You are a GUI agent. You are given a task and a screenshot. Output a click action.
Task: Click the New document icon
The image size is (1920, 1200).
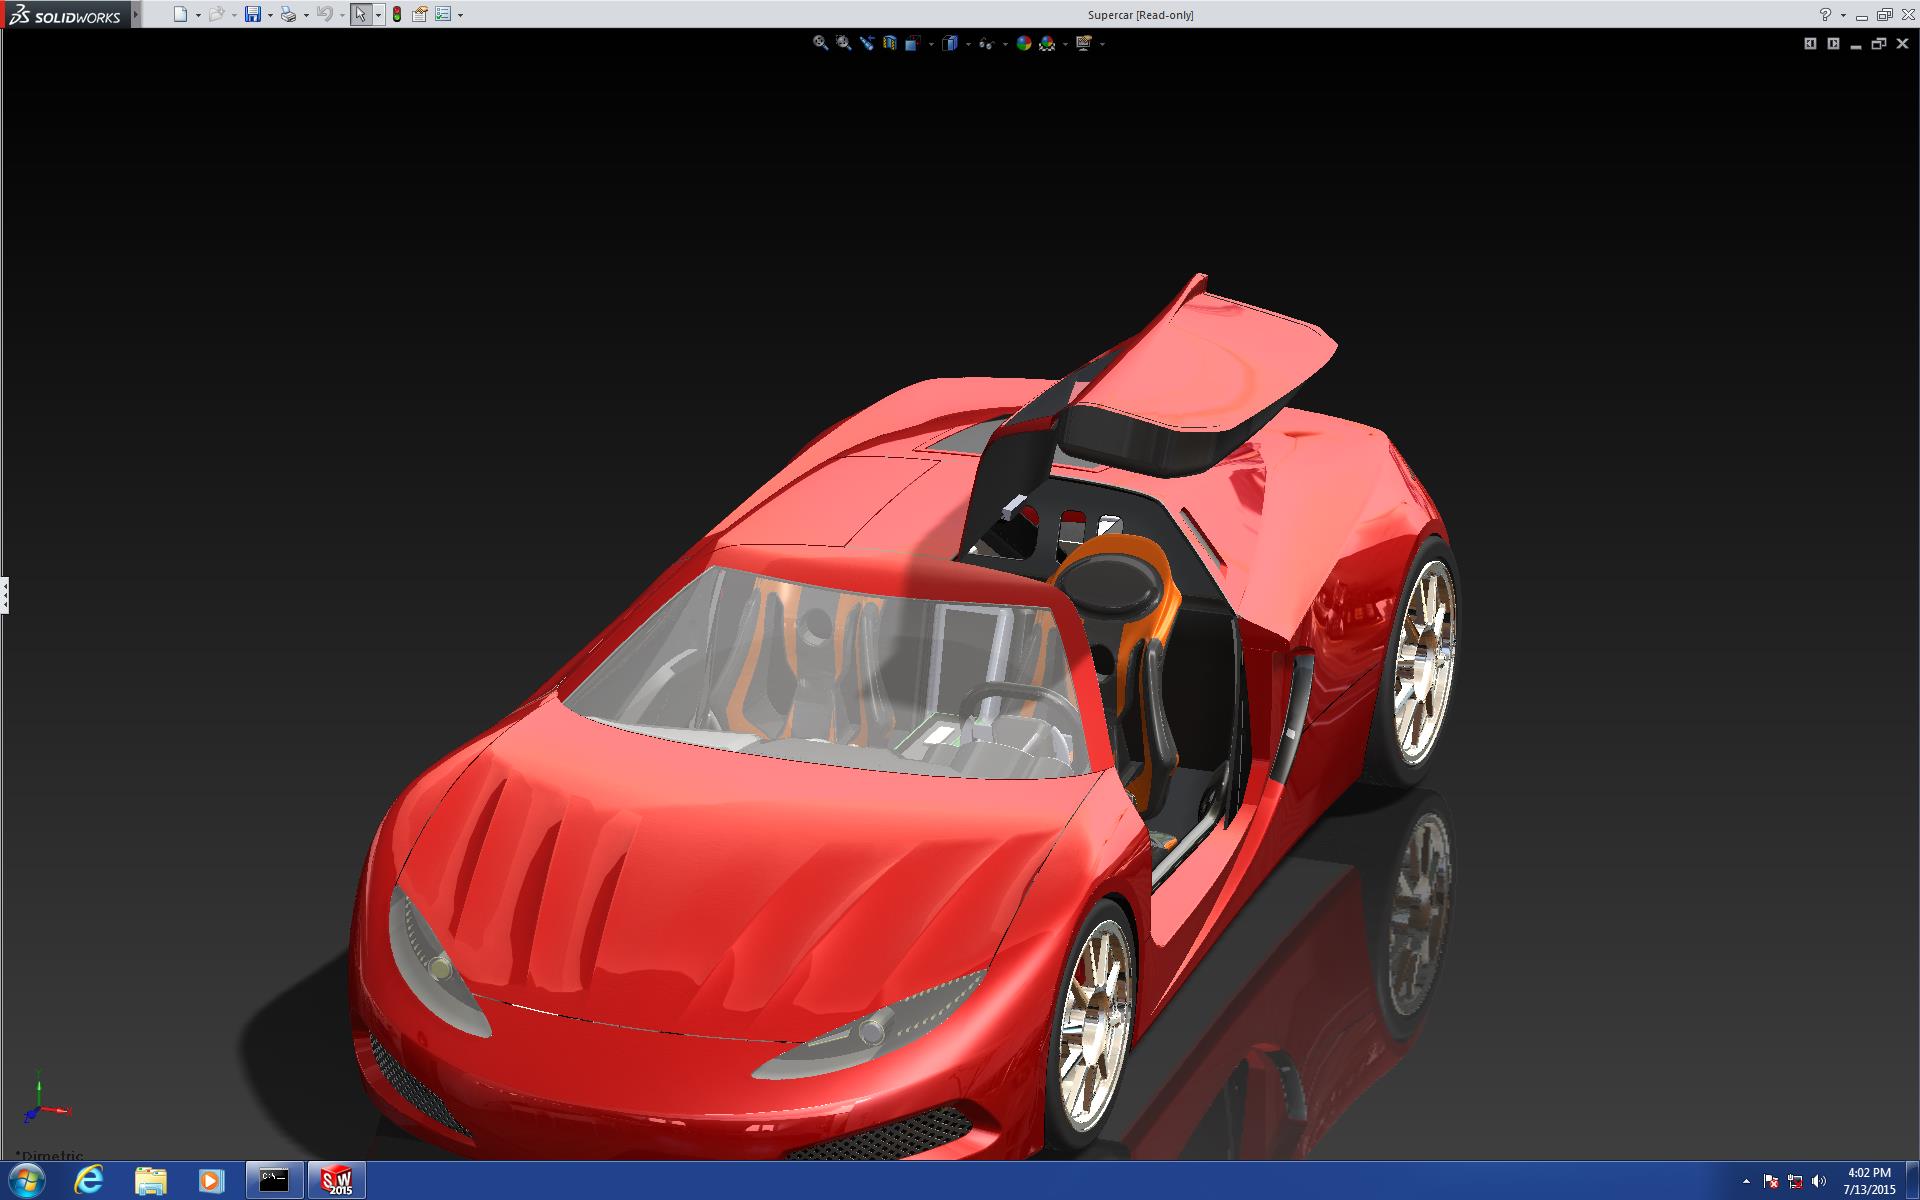[180, 14]
